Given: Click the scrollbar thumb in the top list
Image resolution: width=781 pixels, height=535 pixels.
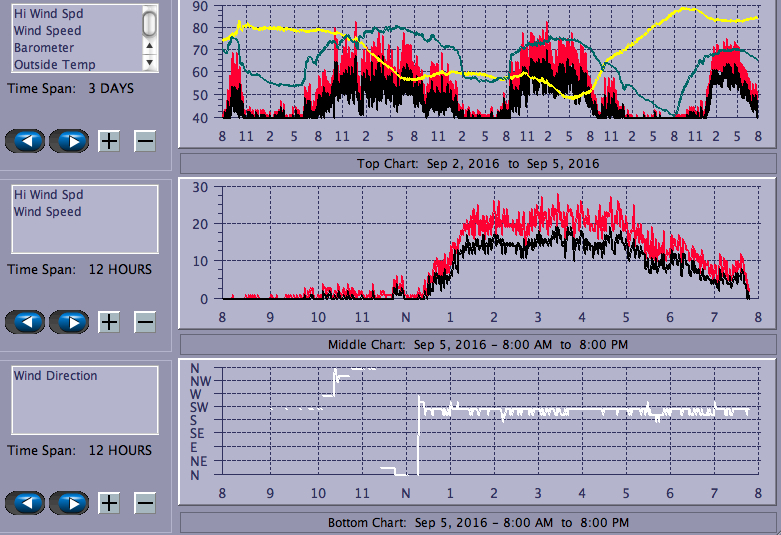Looking at the screenshot, I should click(150, 22).
